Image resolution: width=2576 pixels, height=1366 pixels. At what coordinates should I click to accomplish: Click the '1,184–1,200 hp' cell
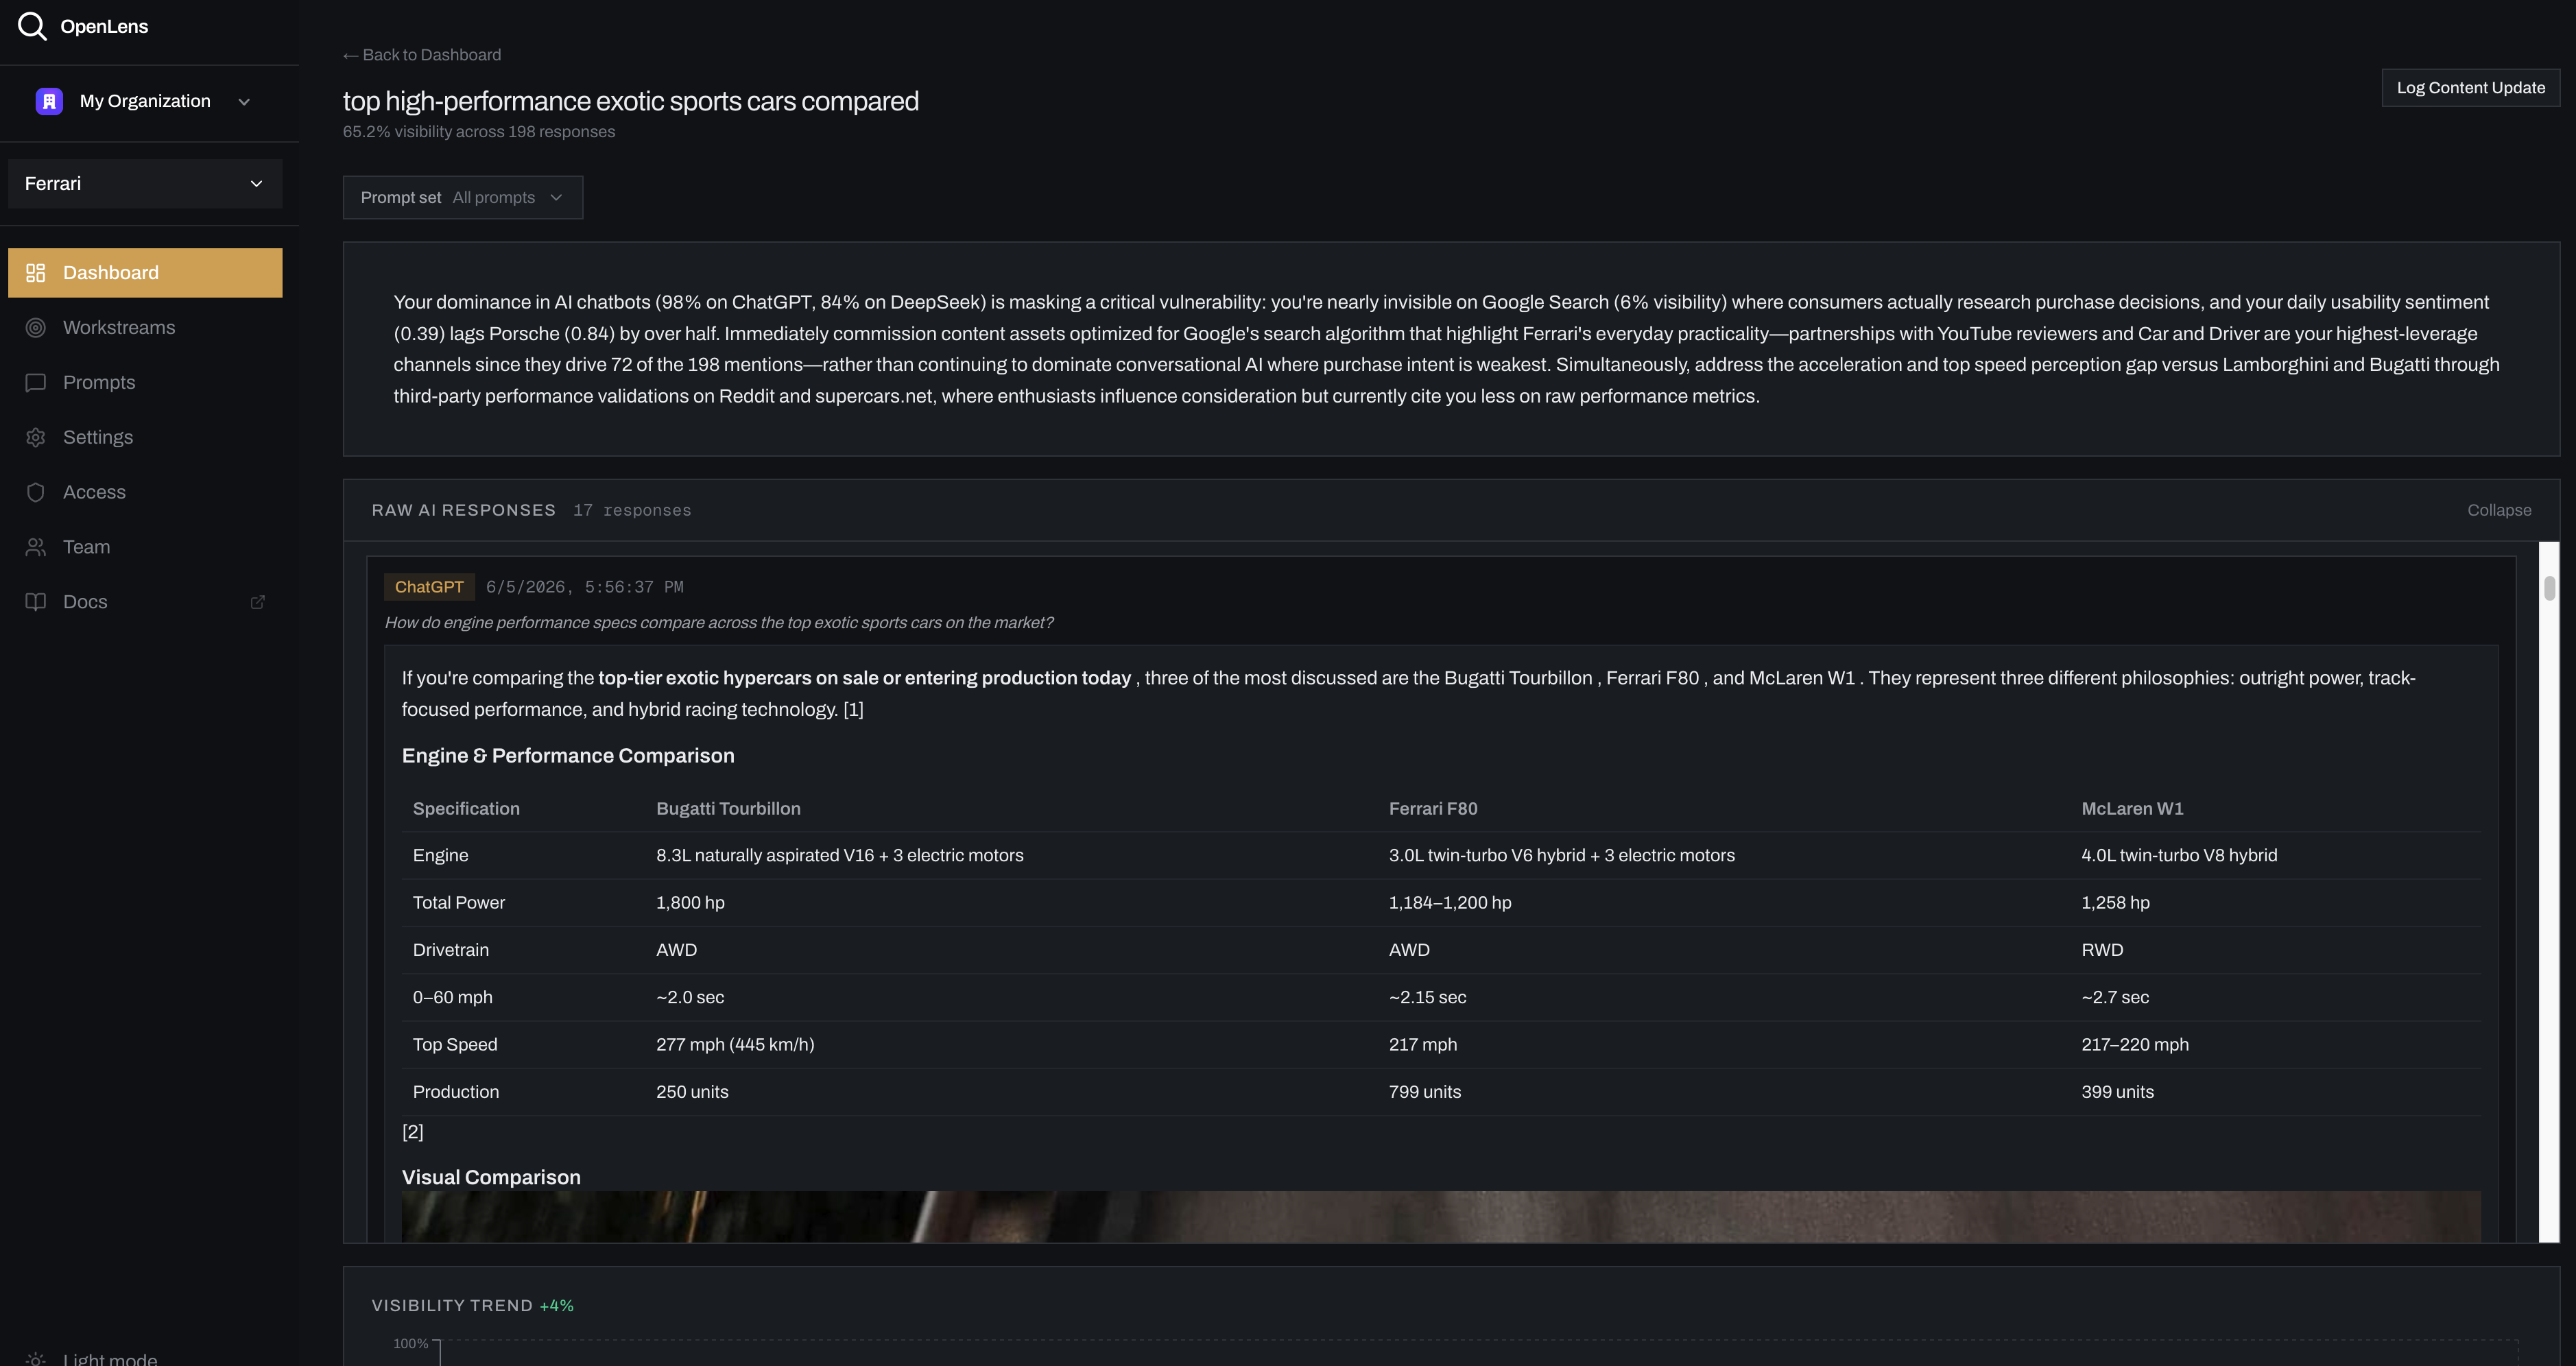point(1450,903)
